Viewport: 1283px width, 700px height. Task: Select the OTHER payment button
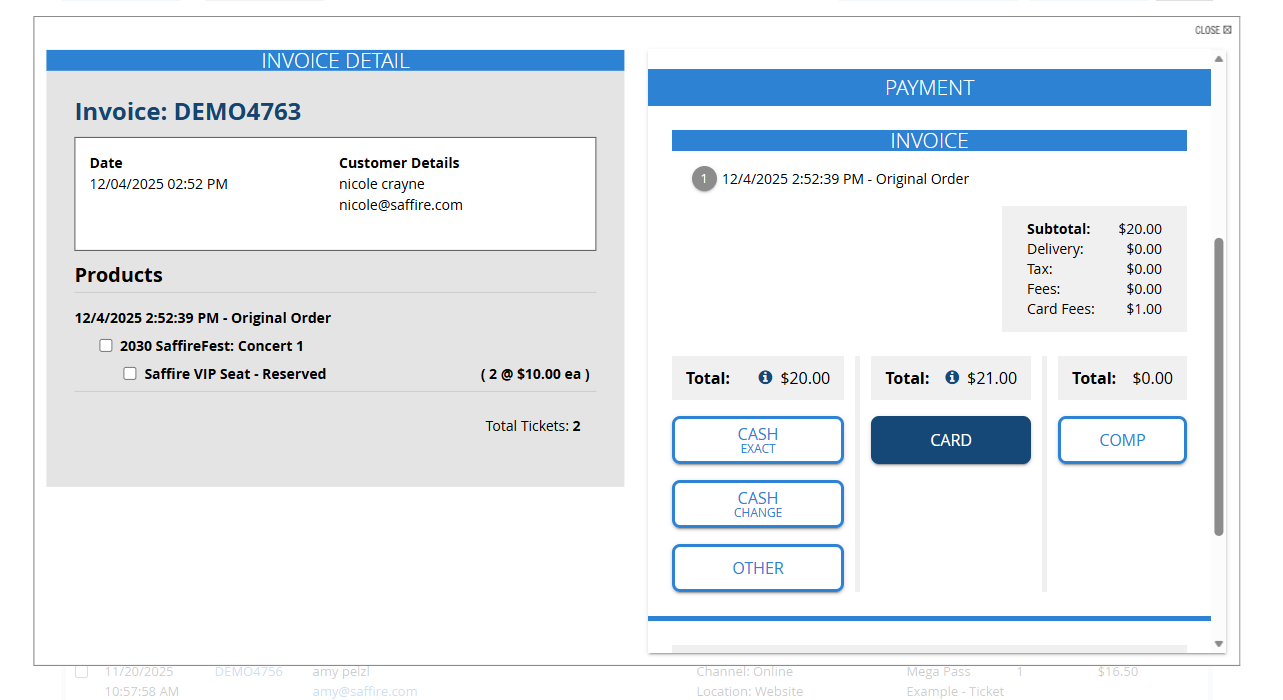tap(758, 568)
